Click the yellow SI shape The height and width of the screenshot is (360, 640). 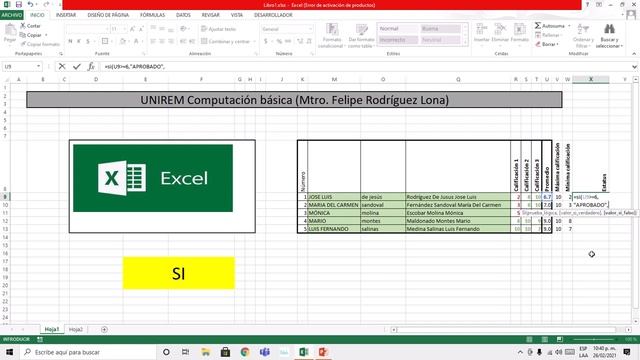179,273
